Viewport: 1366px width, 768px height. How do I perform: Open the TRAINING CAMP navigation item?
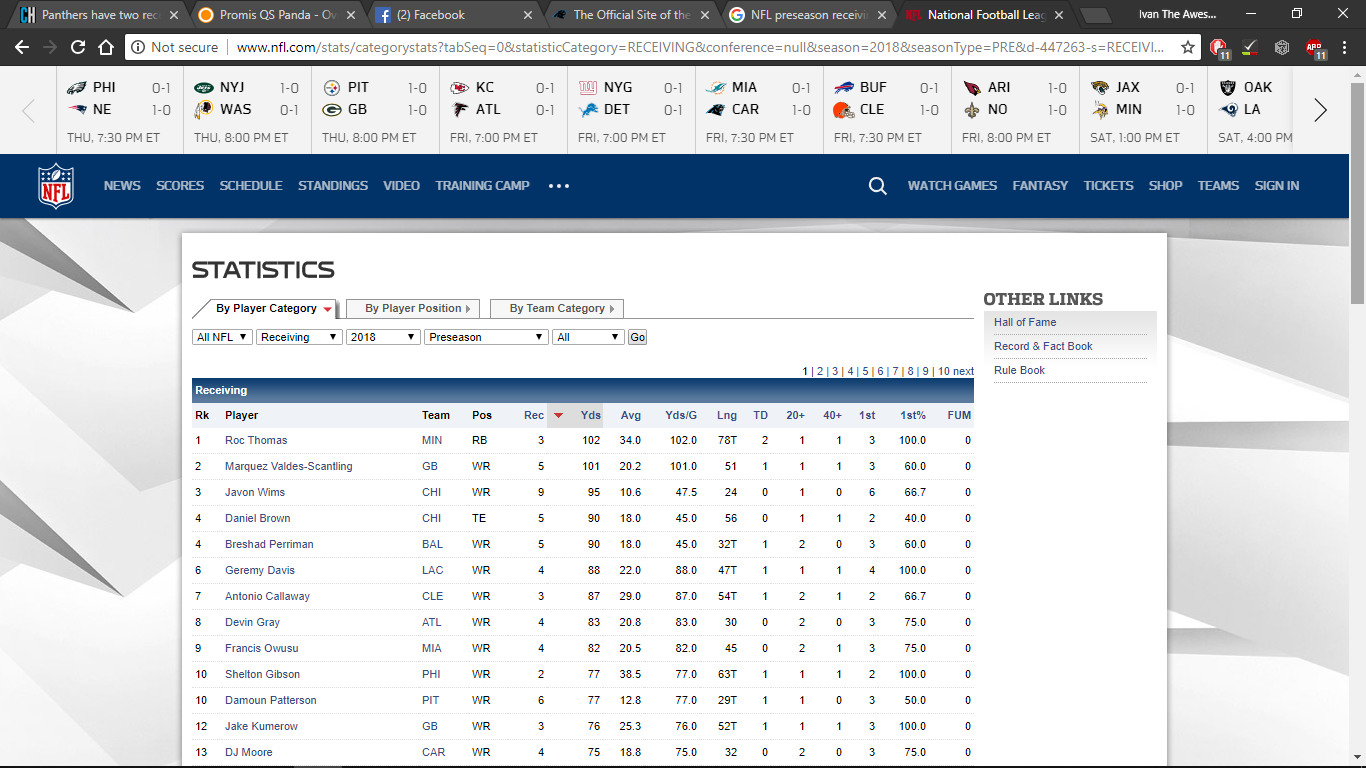click(x=483, y=185)
